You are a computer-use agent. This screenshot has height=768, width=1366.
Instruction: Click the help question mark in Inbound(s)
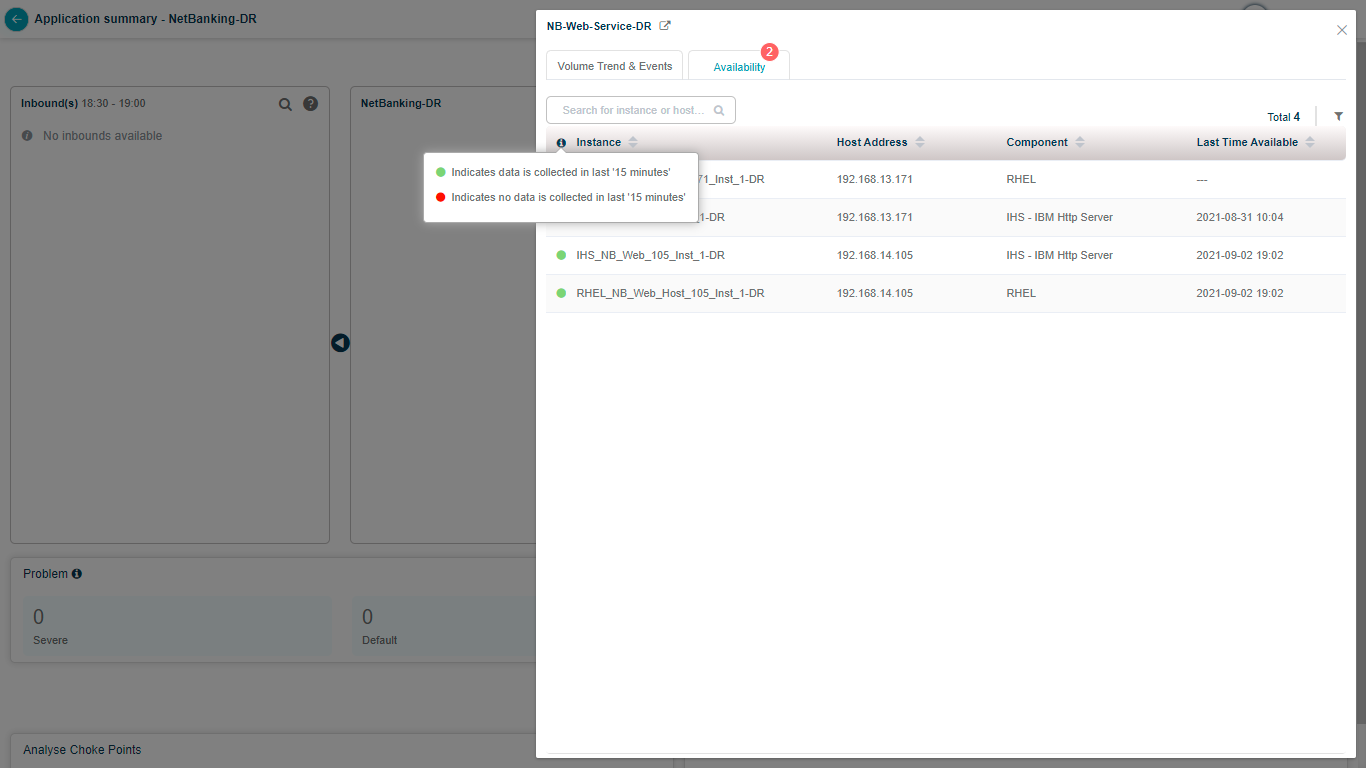click(310, 104)
